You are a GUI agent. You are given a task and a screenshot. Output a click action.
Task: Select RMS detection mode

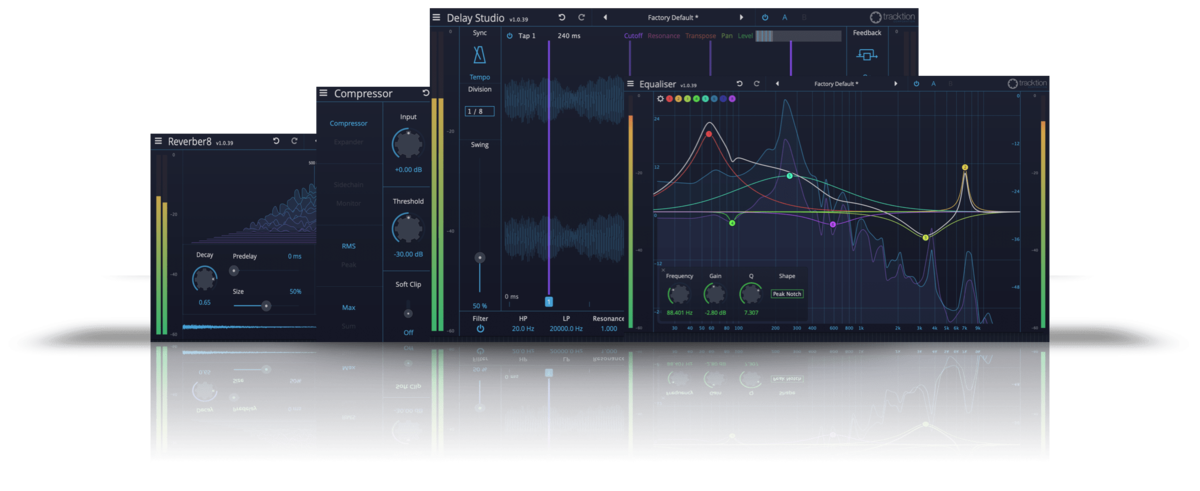[349, 246]
